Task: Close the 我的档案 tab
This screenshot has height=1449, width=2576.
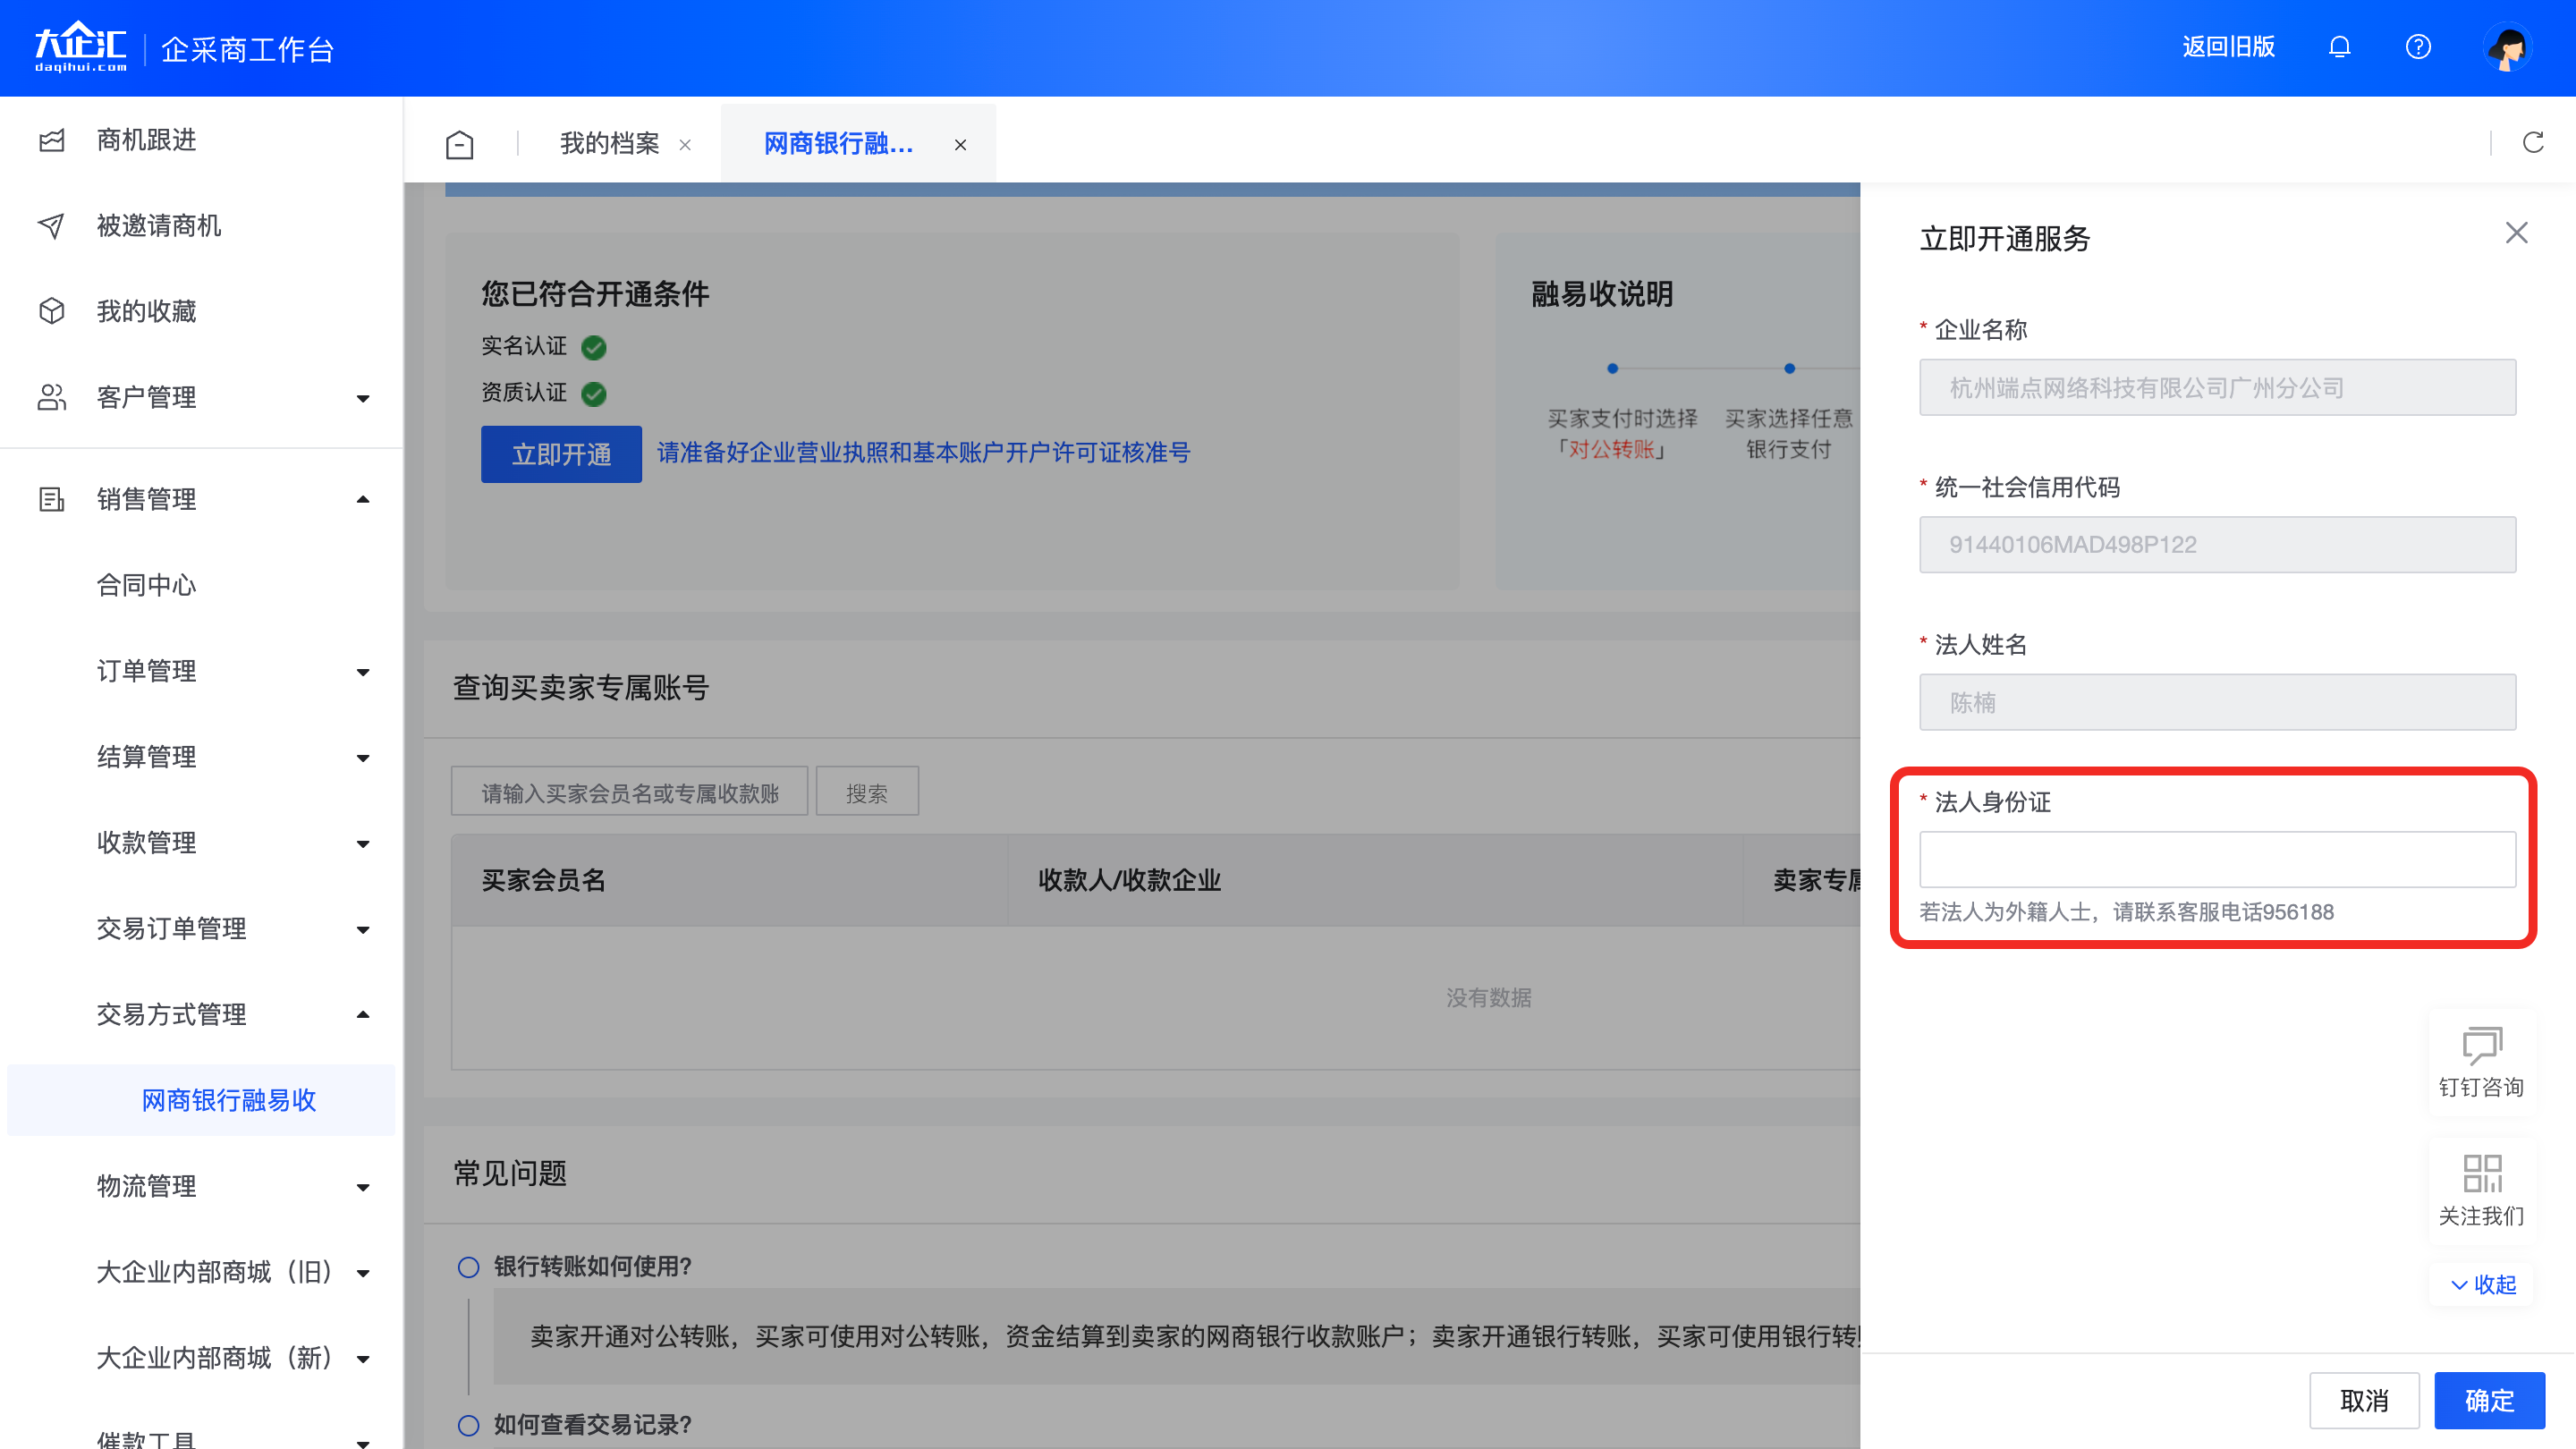Action: [x=685, y=145]
